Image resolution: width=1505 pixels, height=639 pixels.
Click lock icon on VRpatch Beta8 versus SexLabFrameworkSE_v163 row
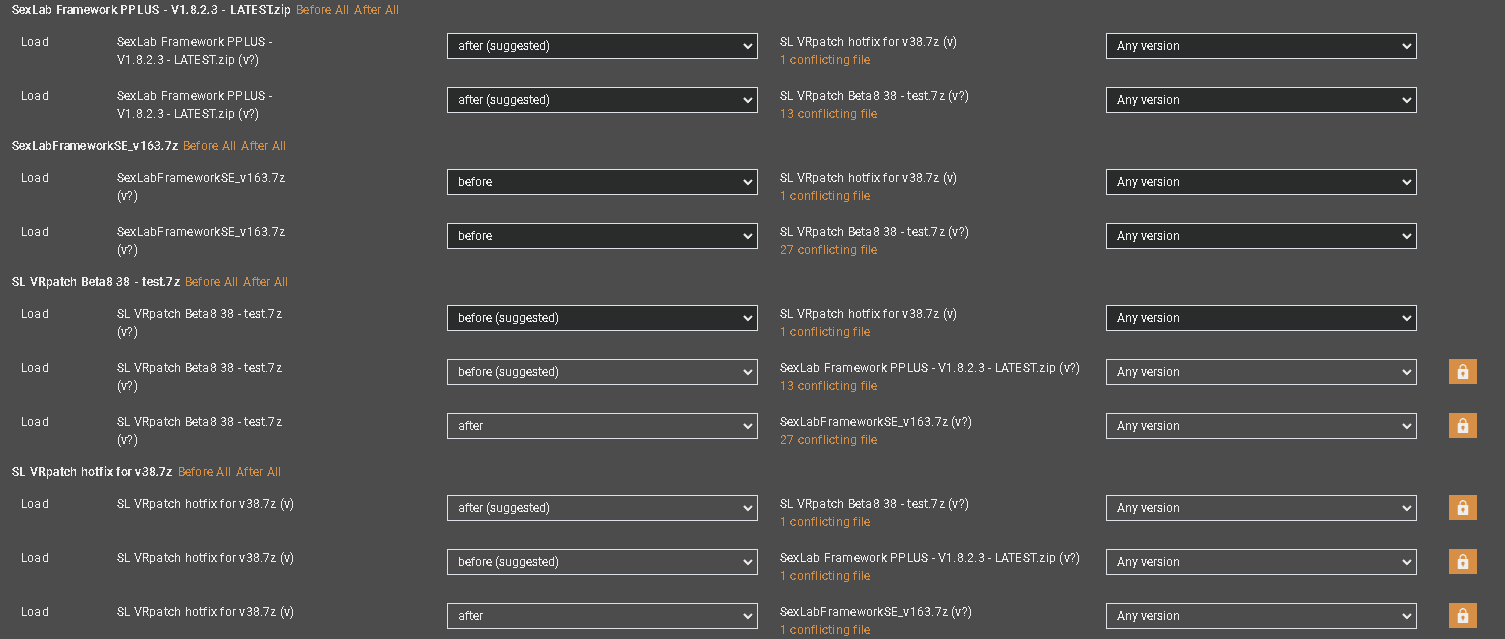[1462, 426]
